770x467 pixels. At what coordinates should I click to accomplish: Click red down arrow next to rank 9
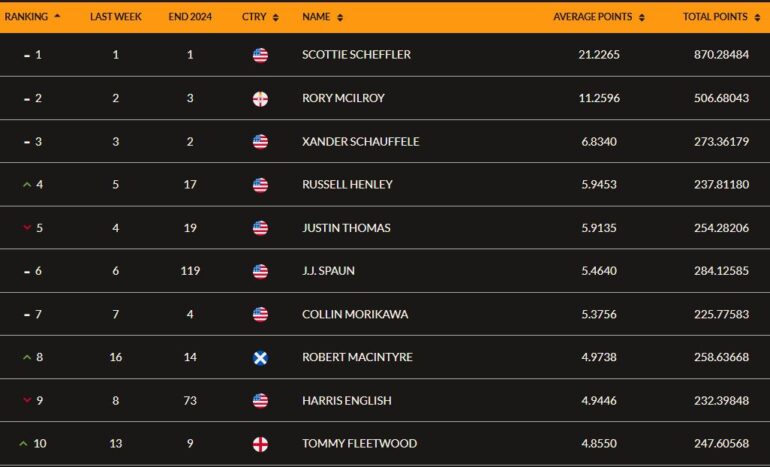tap(27, 400)
